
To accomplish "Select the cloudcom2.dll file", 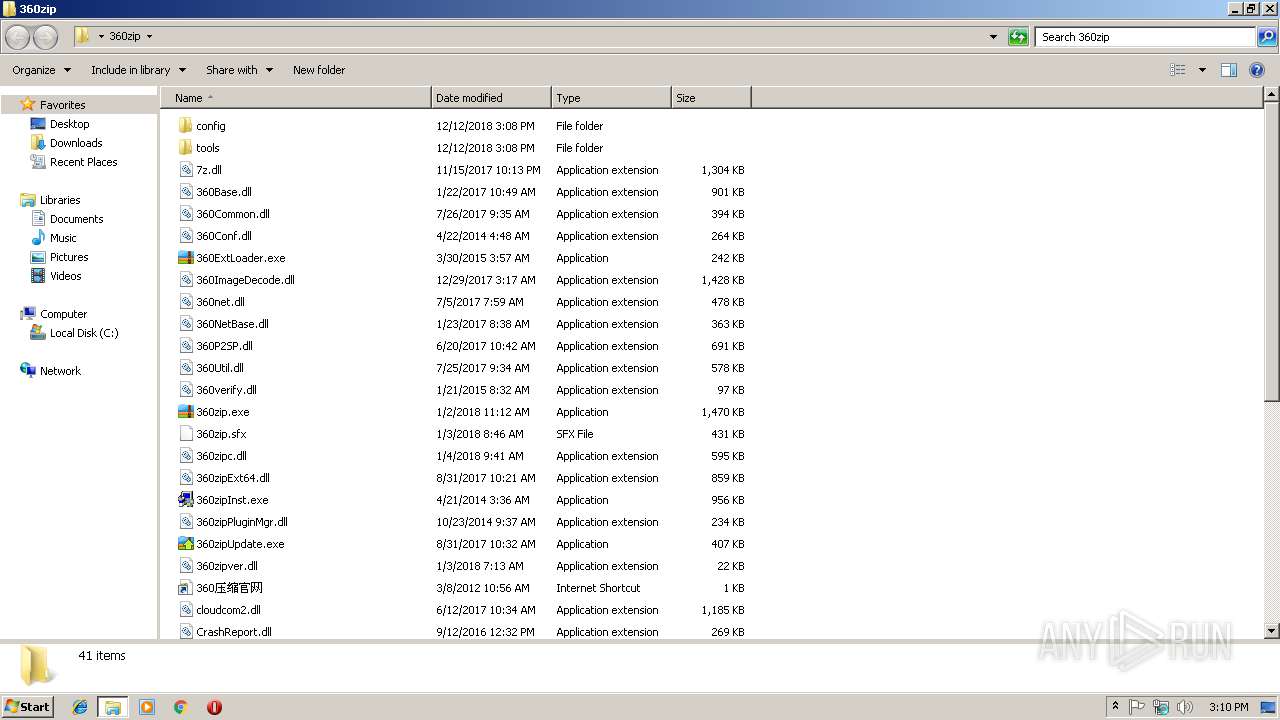I will point(228,610).
